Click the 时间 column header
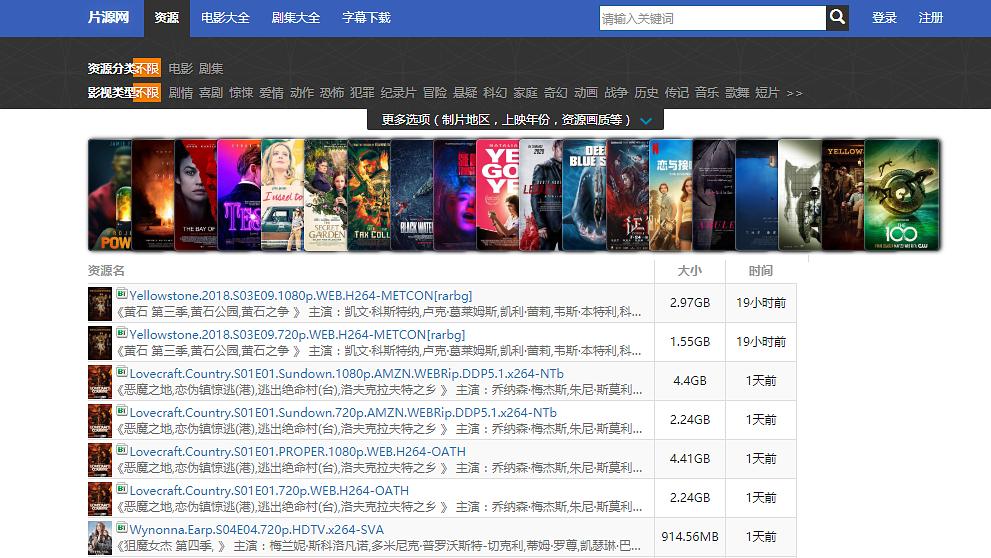 [761, 270]
